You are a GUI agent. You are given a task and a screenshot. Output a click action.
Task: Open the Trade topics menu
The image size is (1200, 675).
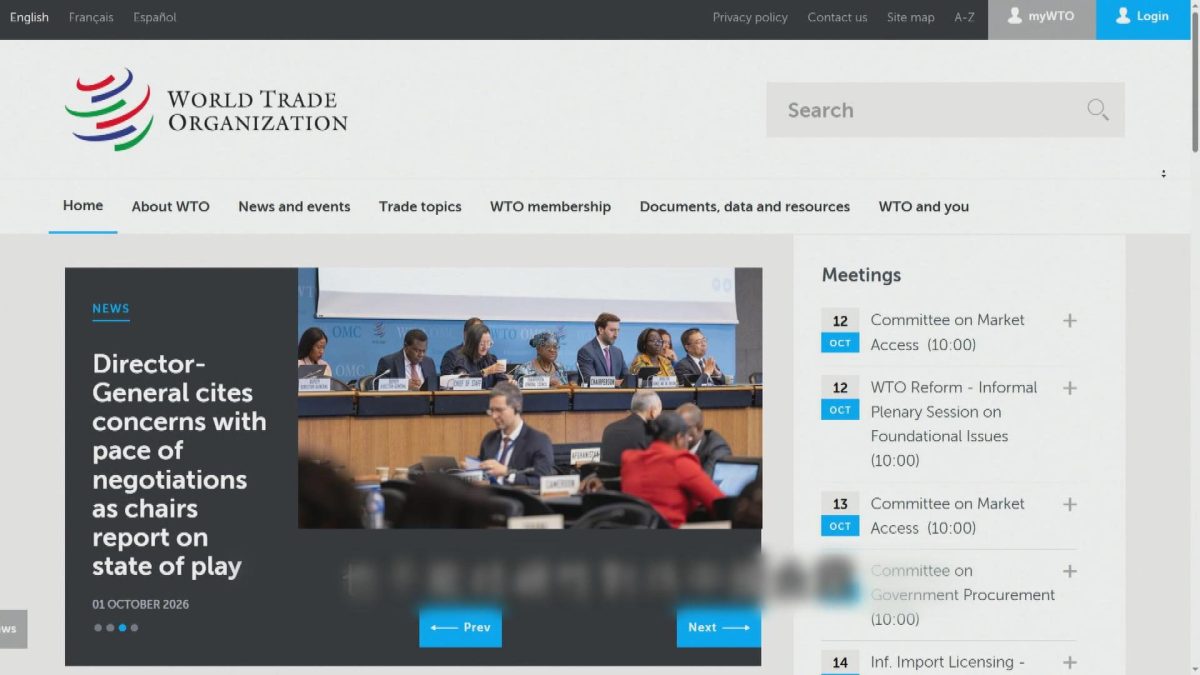(x=420, y=207)
